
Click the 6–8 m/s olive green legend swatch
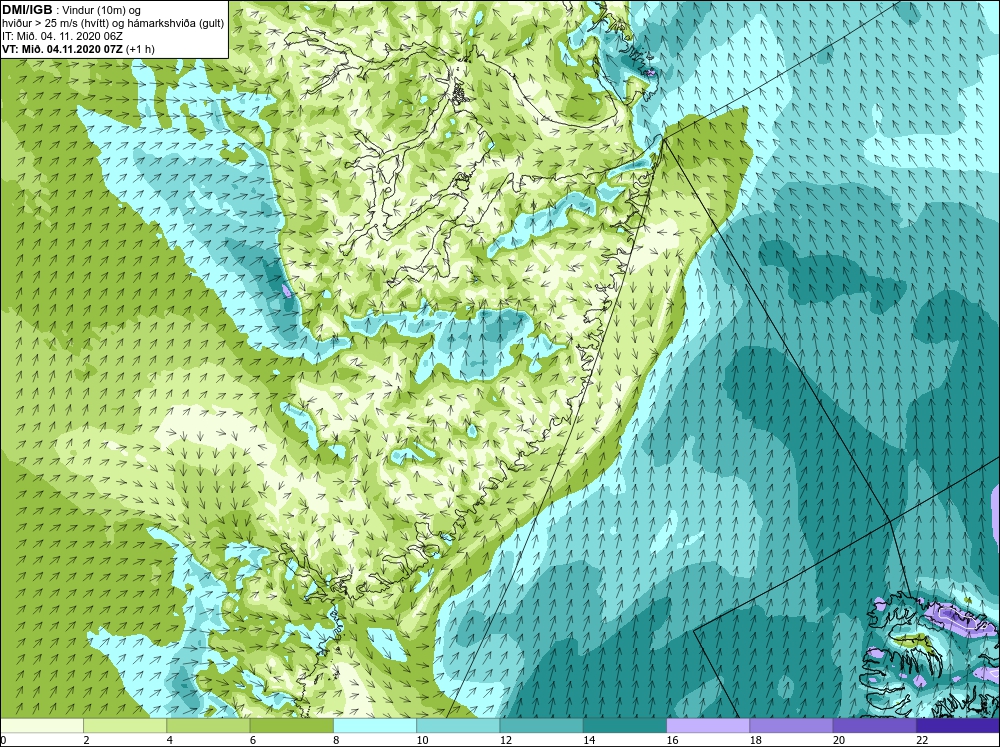pyautogui.click(x=291, y=726)
